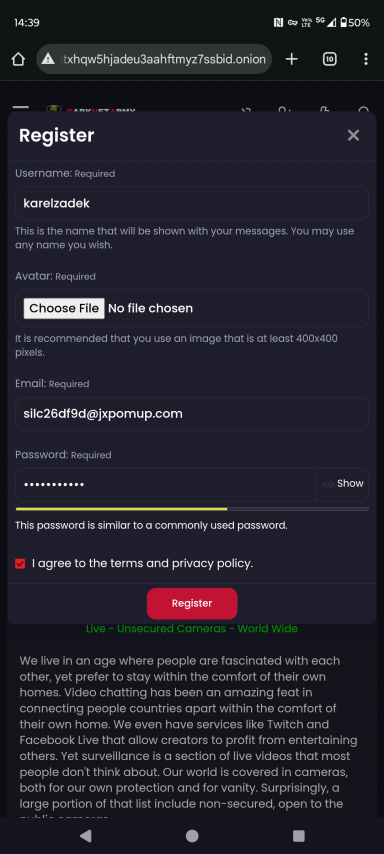Click the red Register button
The image size is (384, 854).
192,603
